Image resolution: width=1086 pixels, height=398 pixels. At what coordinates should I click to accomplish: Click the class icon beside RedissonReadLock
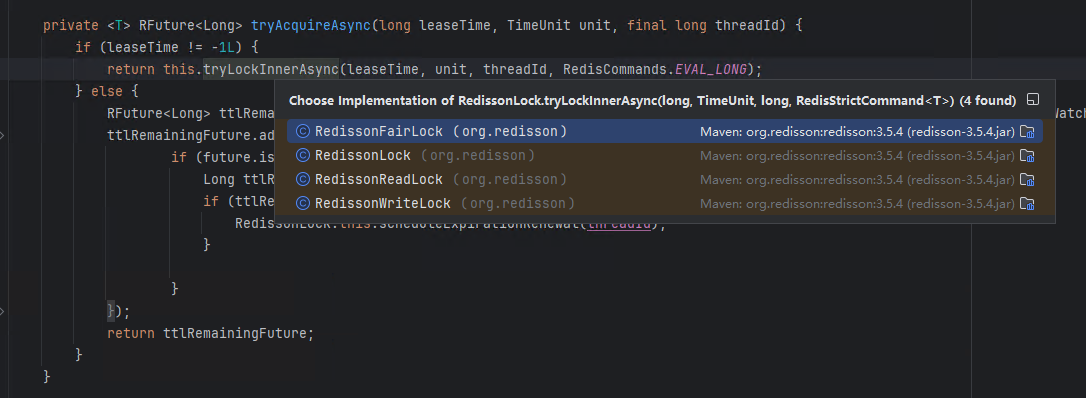coord(302,180)
